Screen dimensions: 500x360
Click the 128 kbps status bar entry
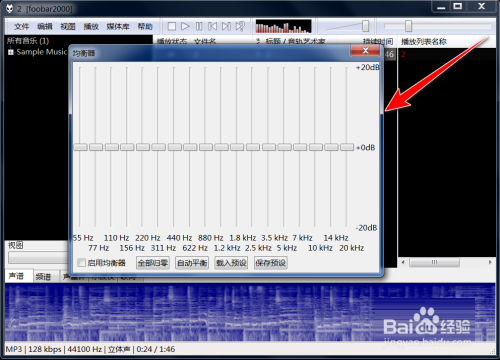point(45,349)
